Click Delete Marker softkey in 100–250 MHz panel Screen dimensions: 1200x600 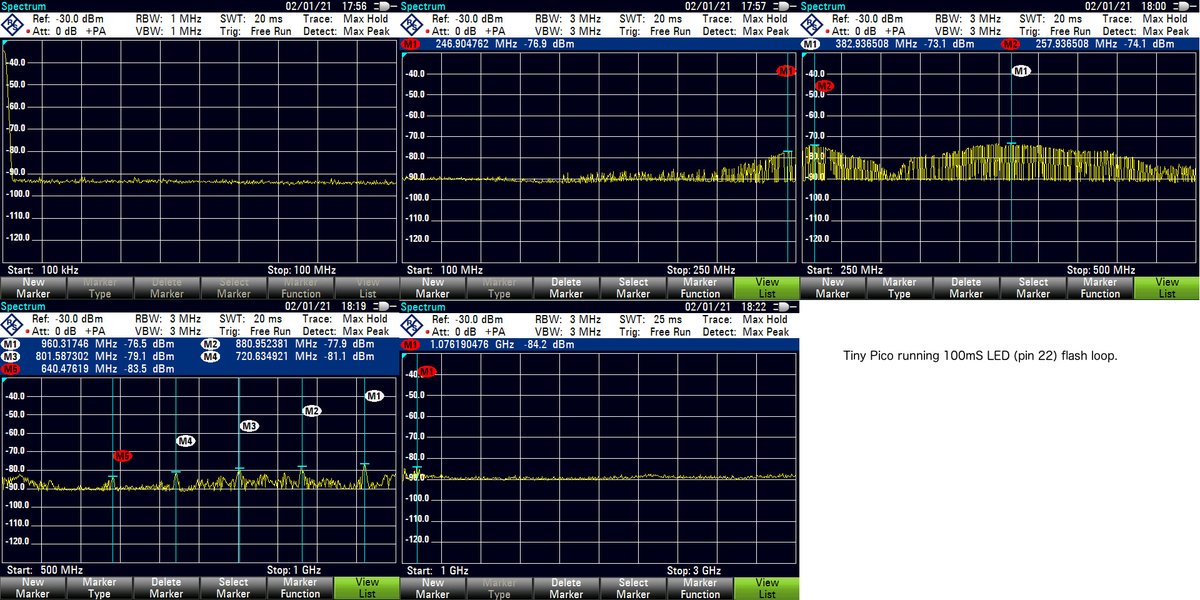click(566, 288)
